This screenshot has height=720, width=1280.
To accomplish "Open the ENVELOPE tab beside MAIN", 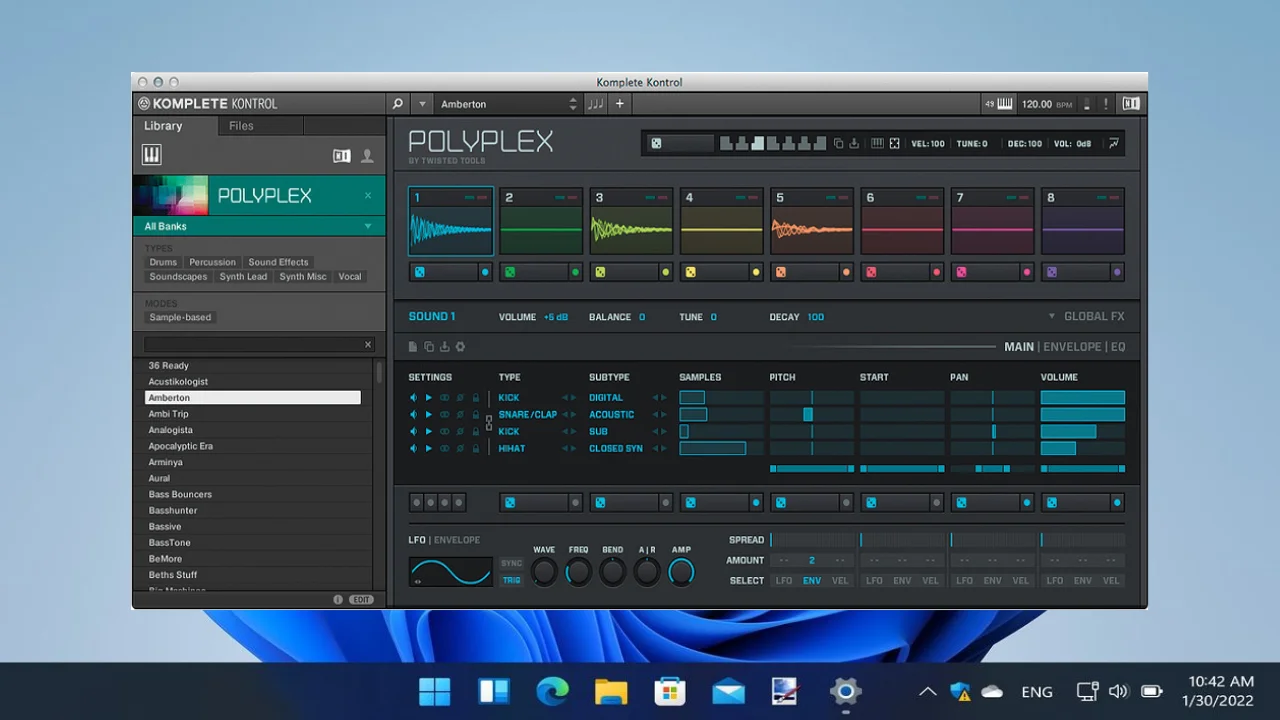I will point(1072,347).
